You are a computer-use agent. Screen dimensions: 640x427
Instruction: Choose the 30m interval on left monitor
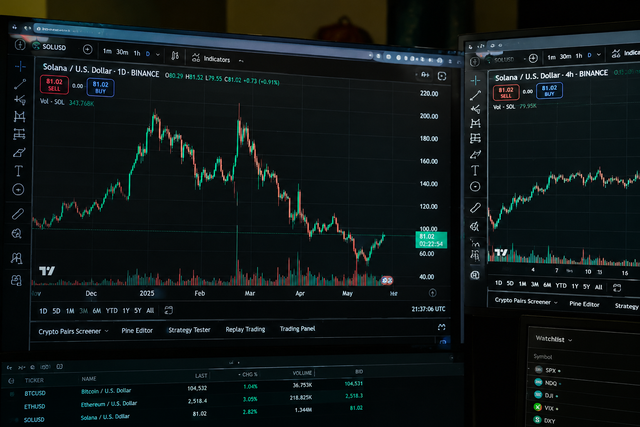(x=122, y=52)
